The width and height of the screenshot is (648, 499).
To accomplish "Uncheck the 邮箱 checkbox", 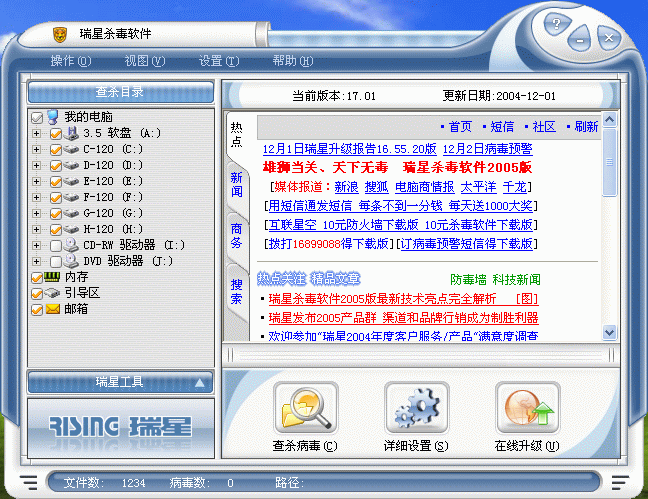I will tap(37, 310).
